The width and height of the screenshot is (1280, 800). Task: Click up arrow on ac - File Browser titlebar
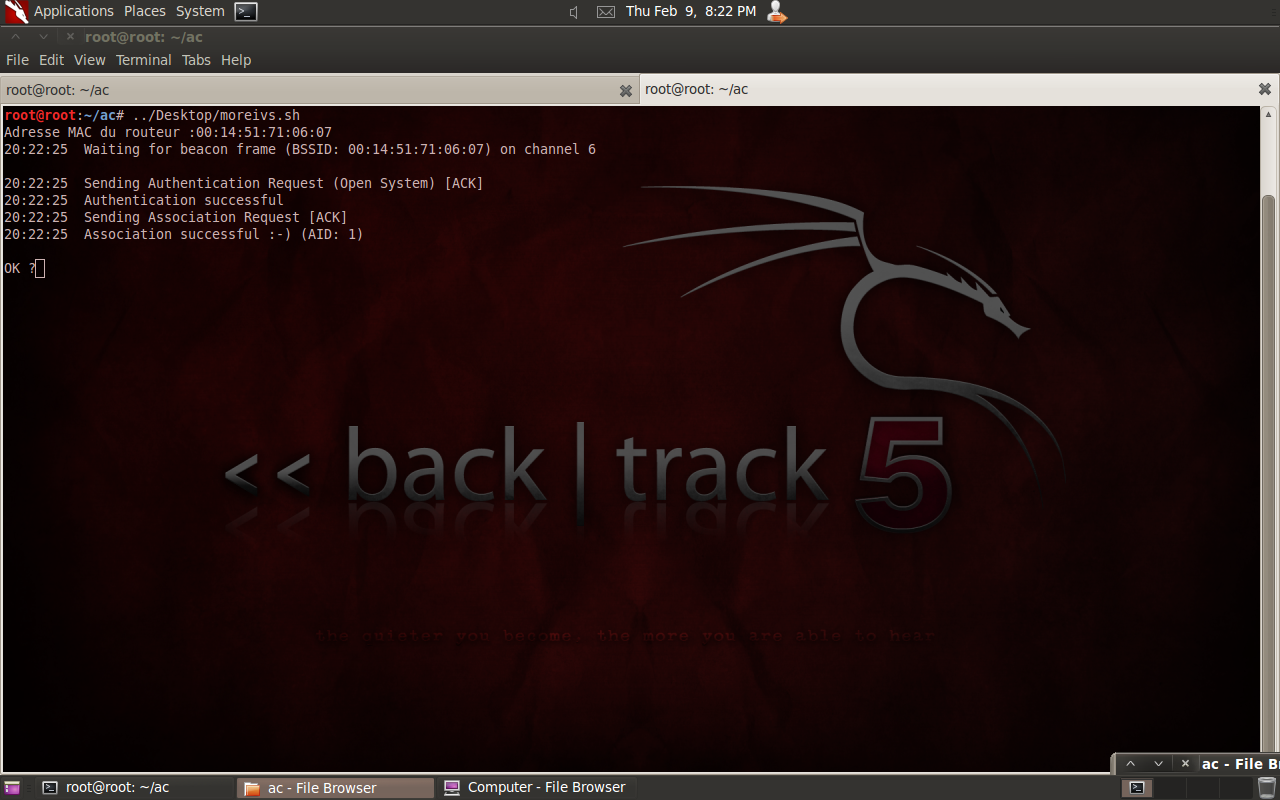point(1130,763)
